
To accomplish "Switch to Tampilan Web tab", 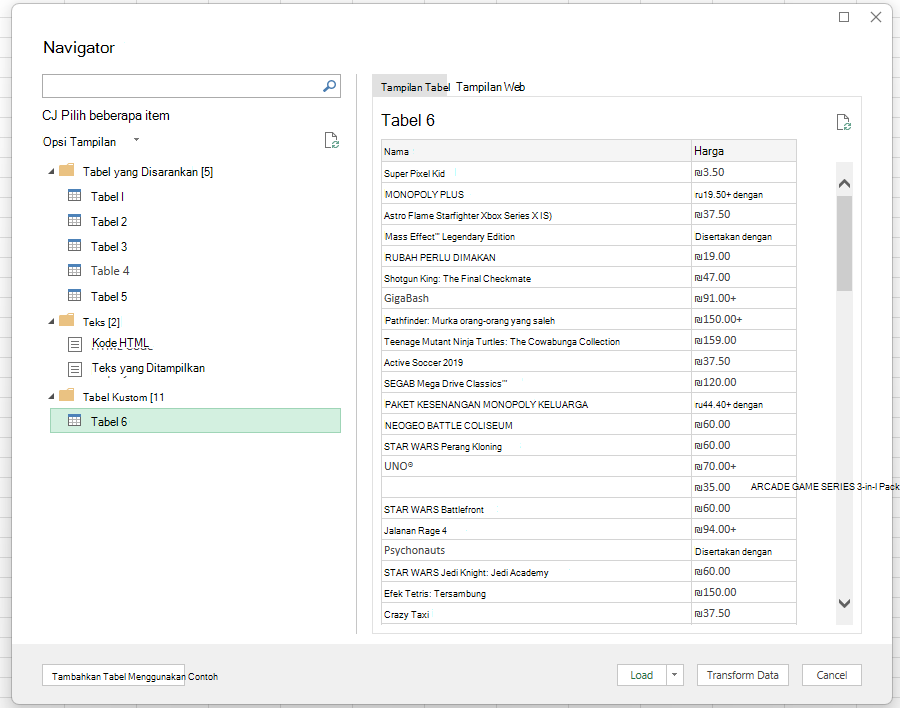I will [490, 87].
